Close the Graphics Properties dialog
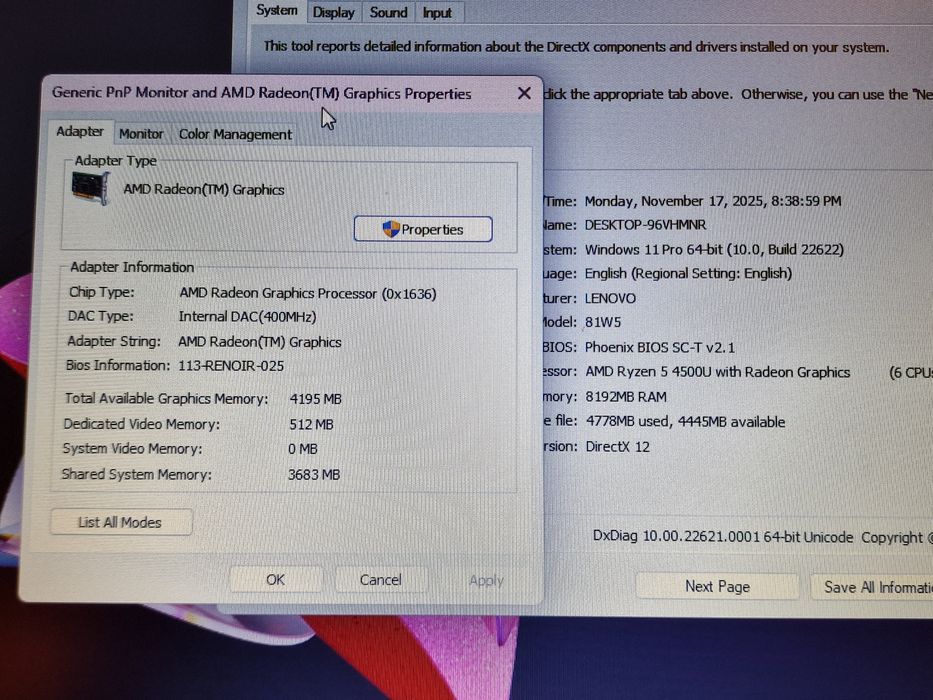 click(524, 93)
